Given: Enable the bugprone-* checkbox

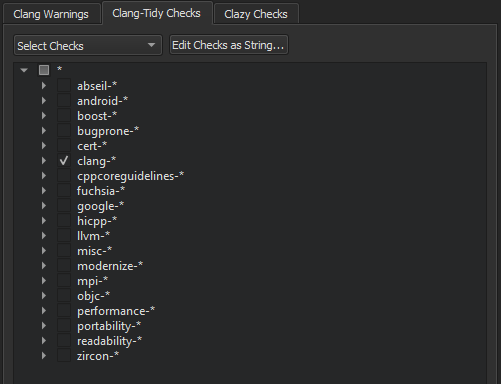Looking at the screenshot, I should (64, 131).
